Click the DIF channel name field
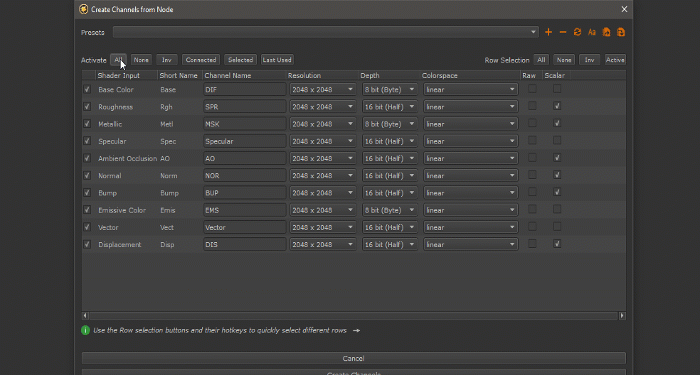Image resolution: width=700 pixels, height=375 pixels. click(245, 89)
